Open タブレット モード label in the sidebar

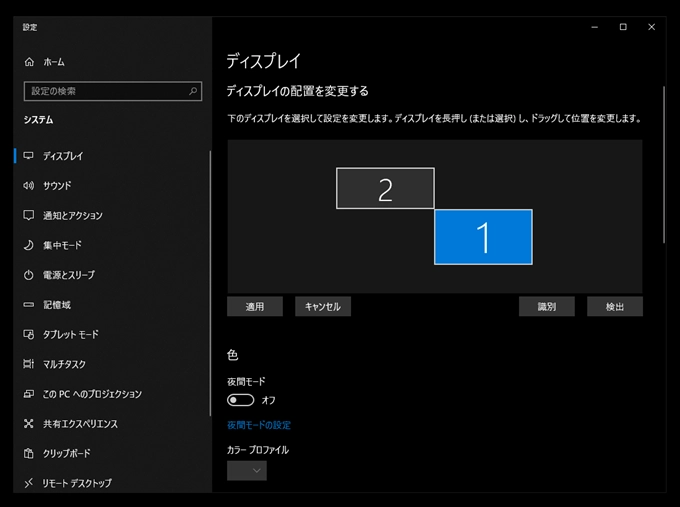click(71, 334)
